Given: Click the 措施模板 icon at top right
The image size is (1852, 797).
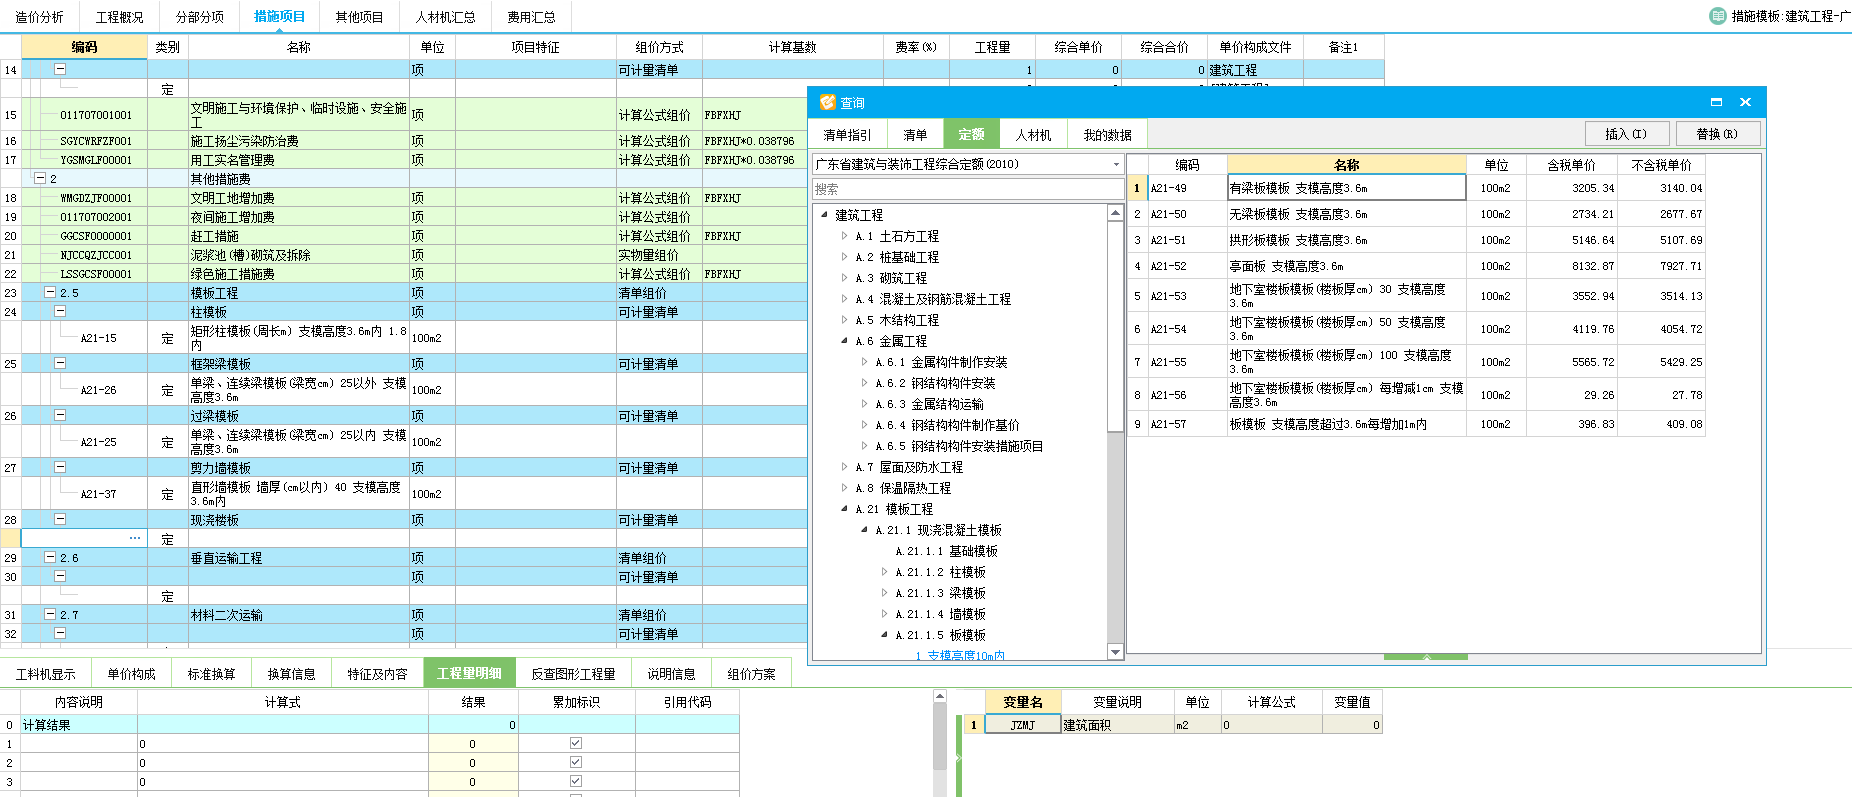Looking at the screenshot, I should 1718,16.
